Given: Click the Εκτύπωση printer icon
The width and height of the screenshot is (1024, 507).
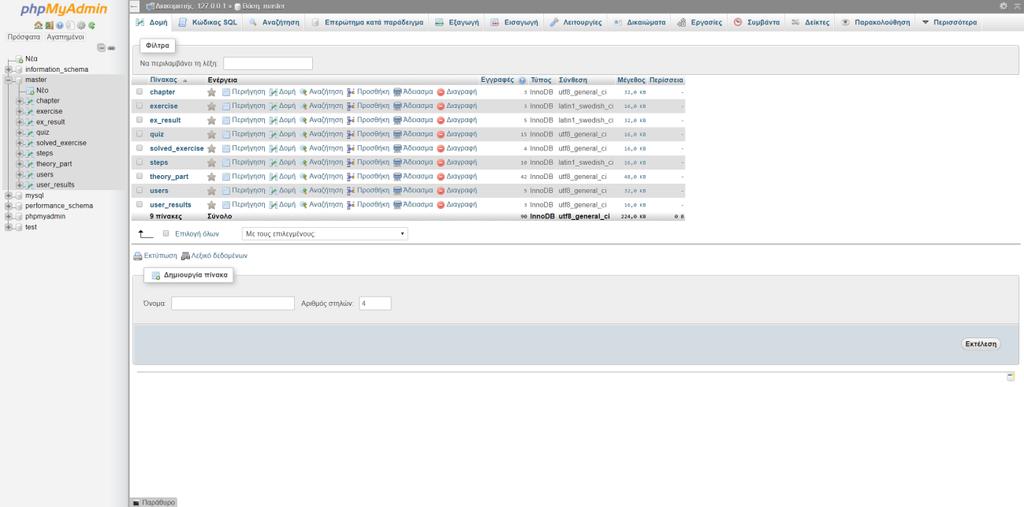Looking at the screenshot, I should tap(138, 256).
